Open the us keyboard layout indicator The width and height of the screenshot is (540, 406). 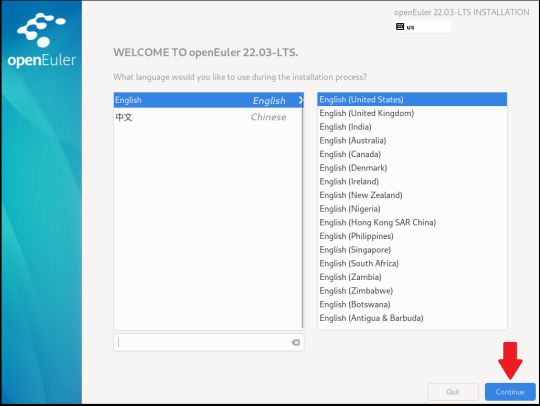[x=422, y=27]
